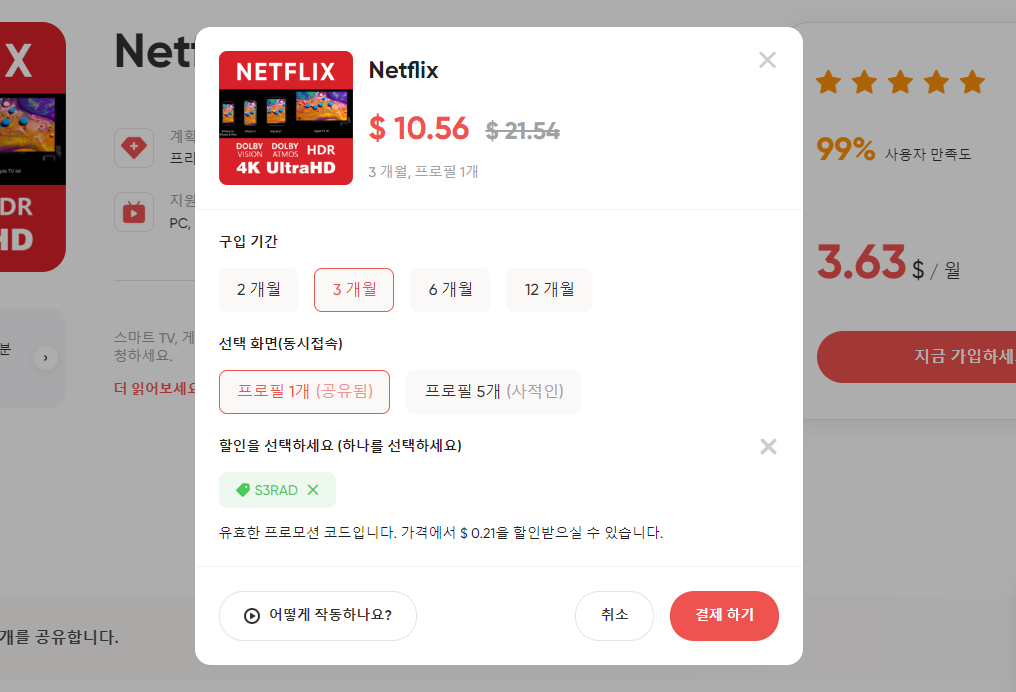
Task: Click the Netflix title in the dialog
Action: [x=403, y=70]
